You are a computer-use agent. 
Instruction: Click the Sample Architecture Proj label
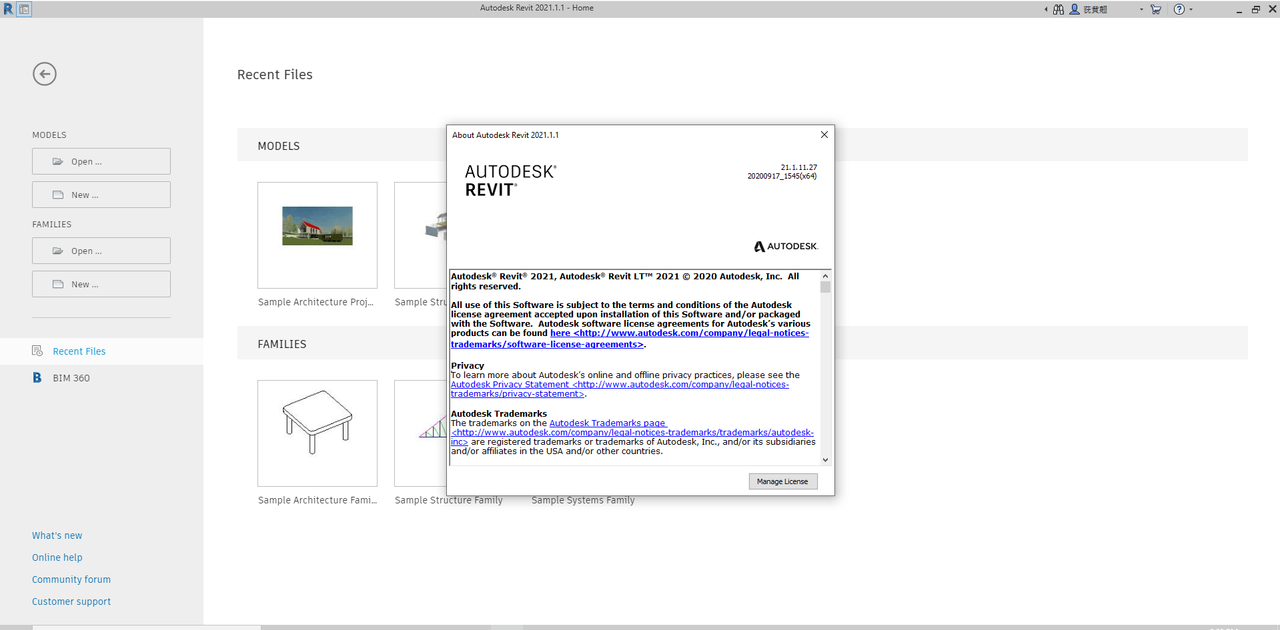click(317, 302)
